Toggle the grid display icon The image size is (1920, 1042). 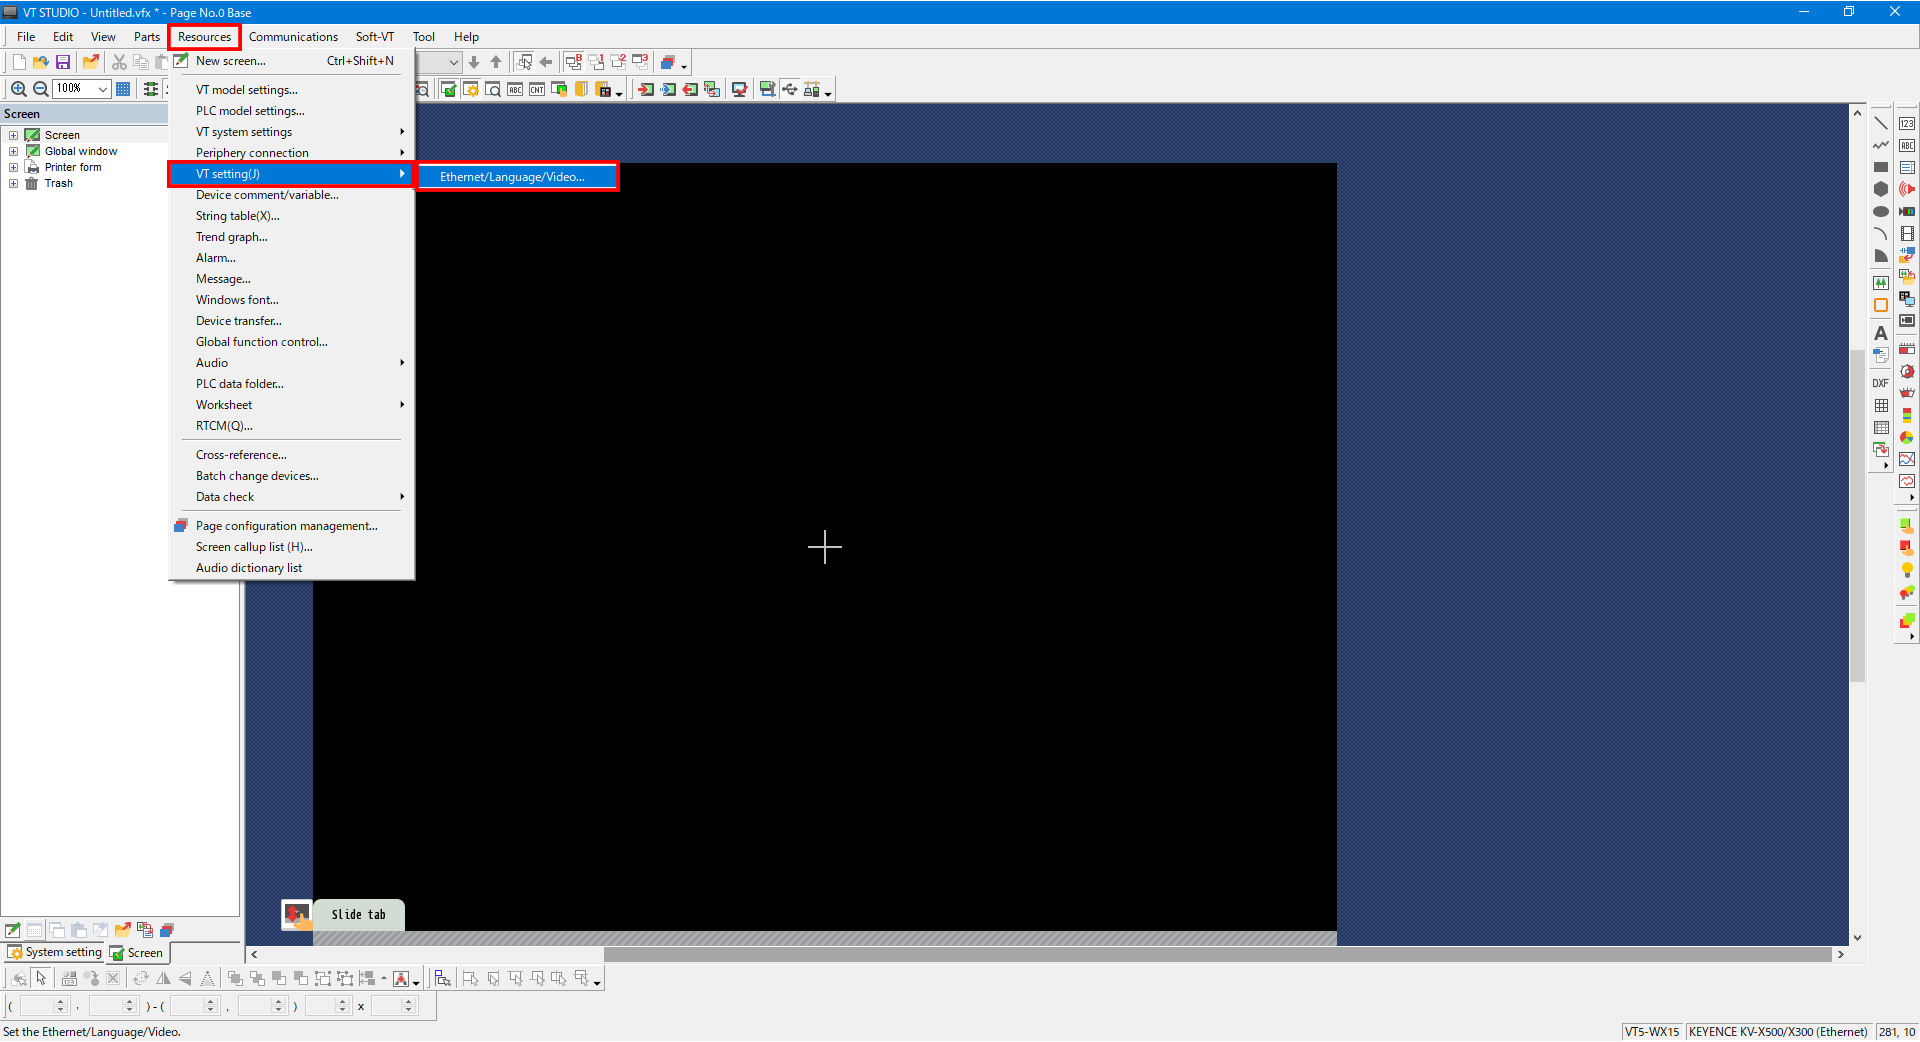click(x=123, y=89)
